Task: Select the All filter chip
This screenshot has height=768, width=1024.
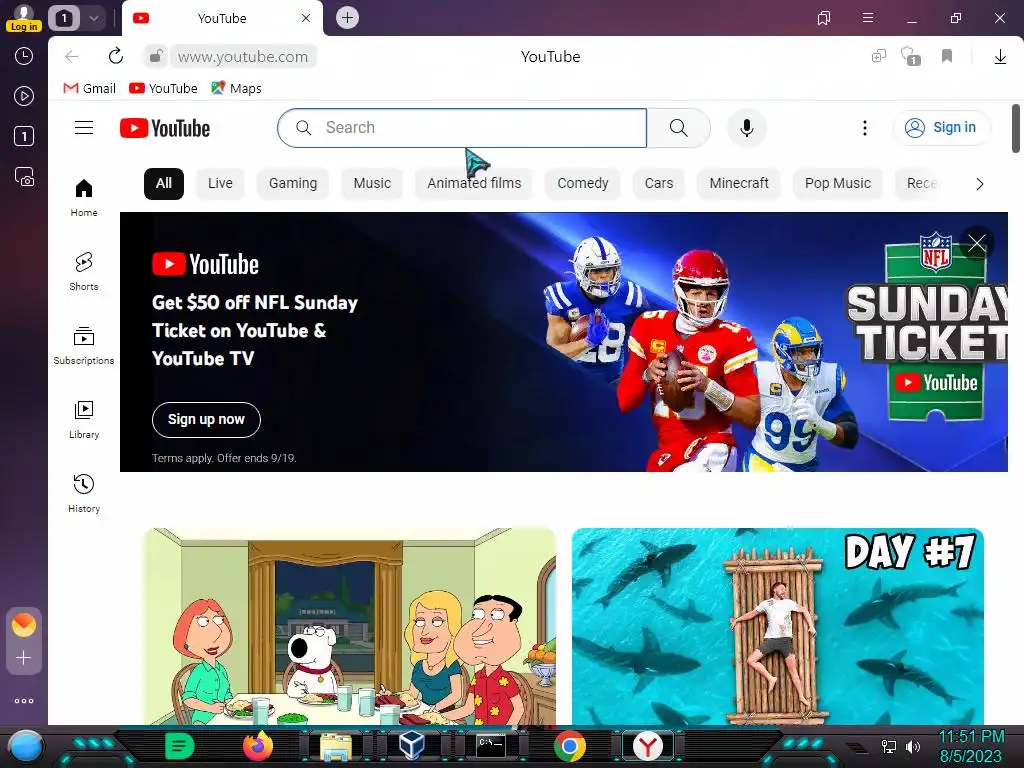Action: 164,184
